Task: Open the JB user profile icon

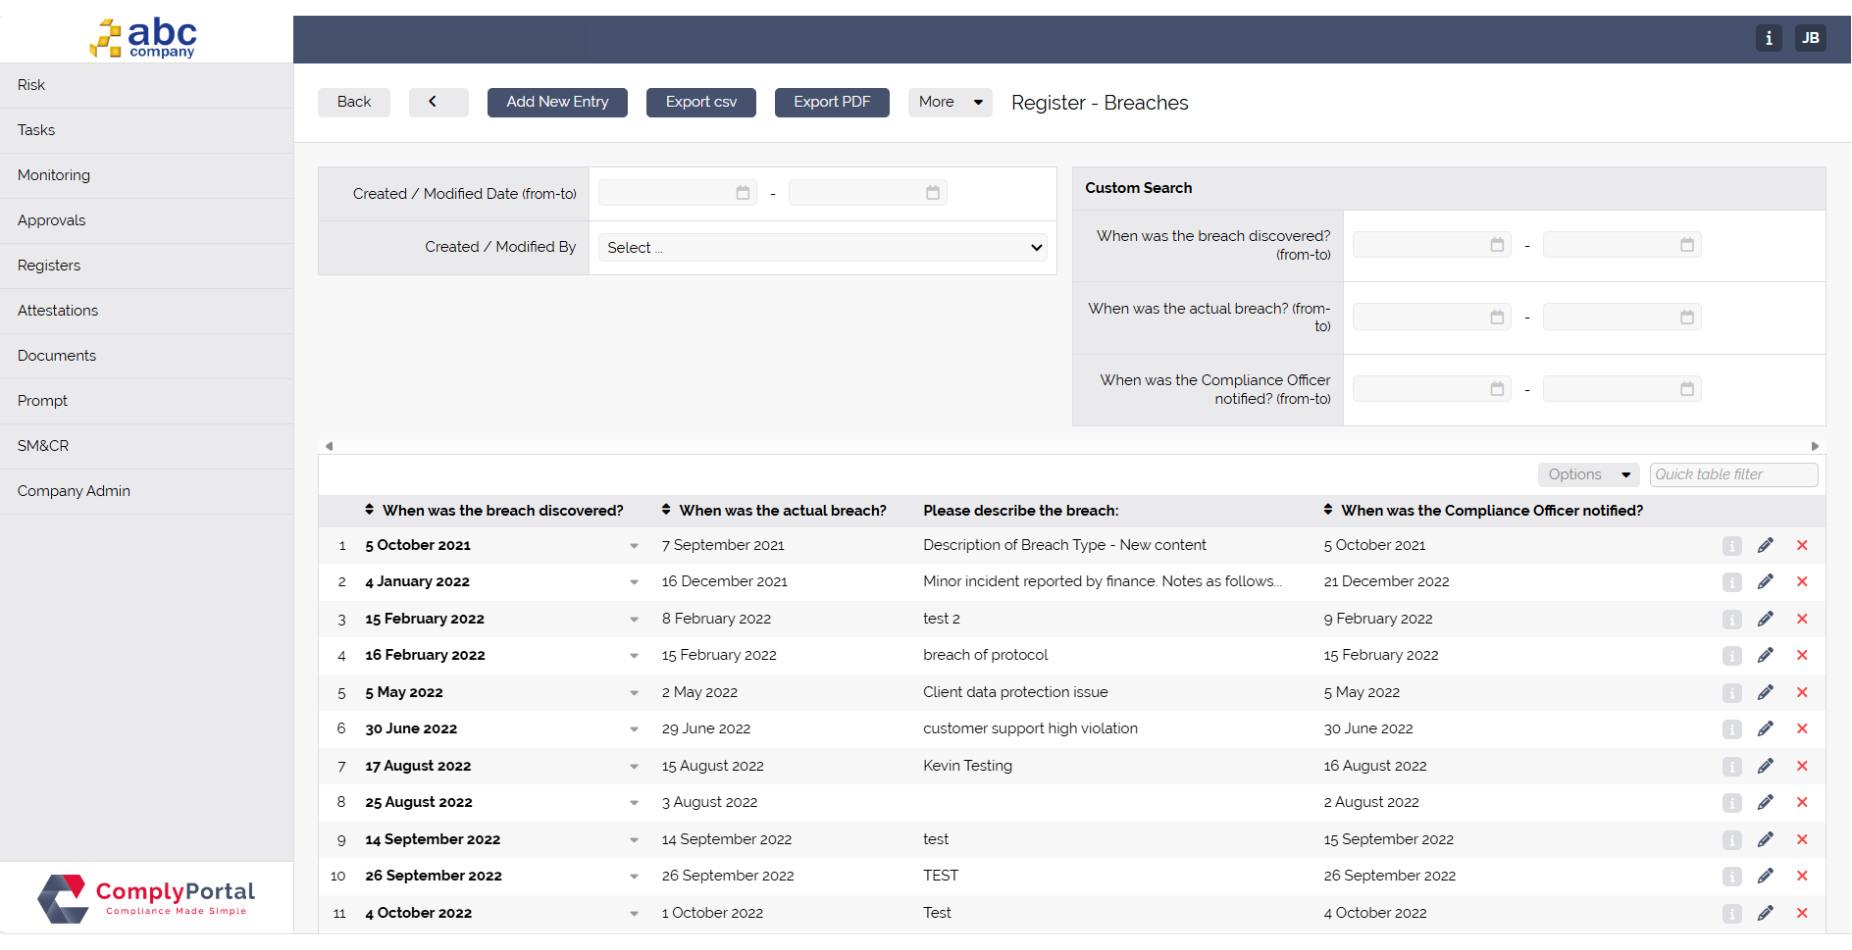Action: (x=1810, y=38)
